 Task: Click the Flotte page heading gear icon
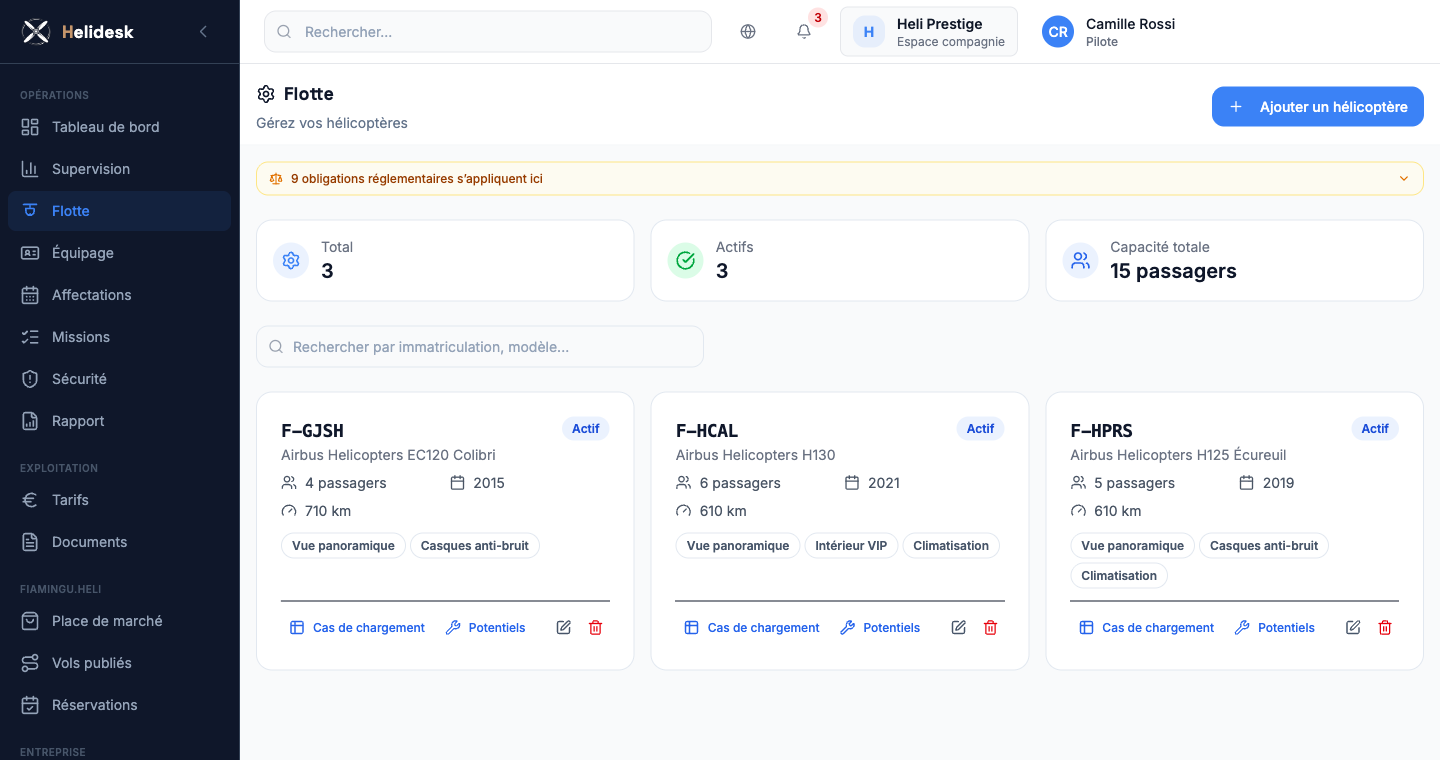(266, 94)
